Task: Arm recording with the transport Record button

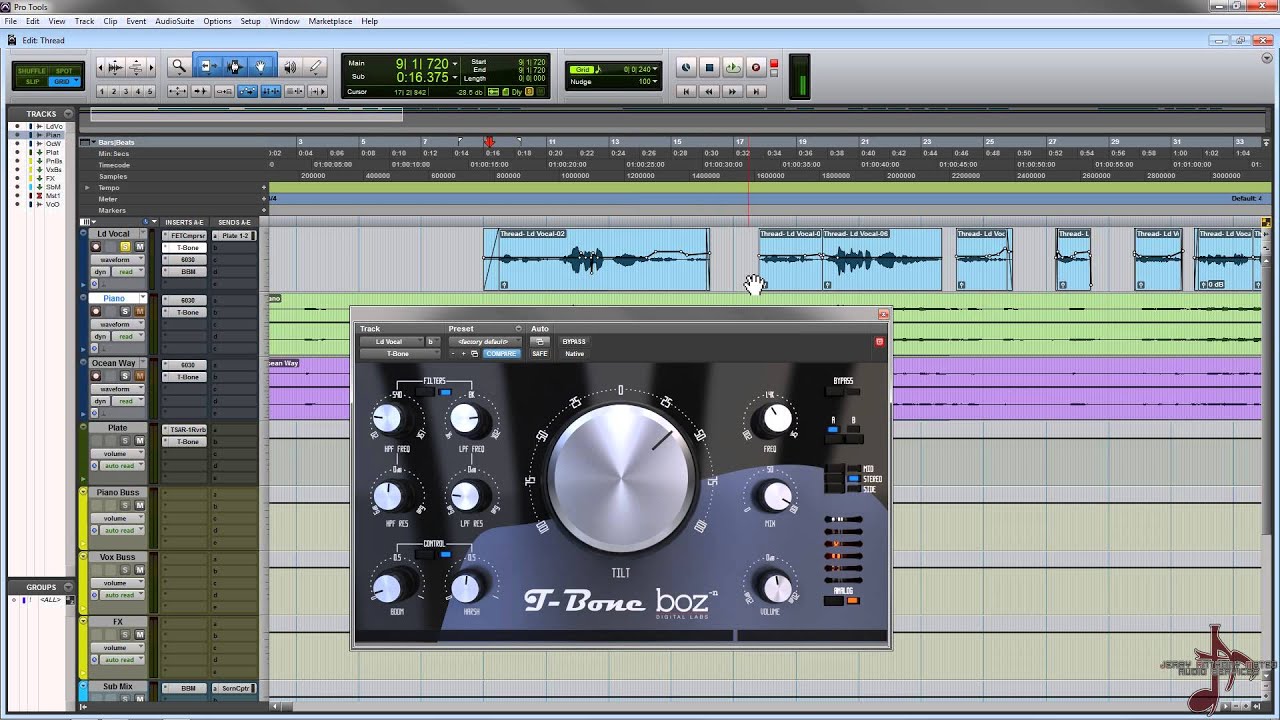Action: (756, 68)
